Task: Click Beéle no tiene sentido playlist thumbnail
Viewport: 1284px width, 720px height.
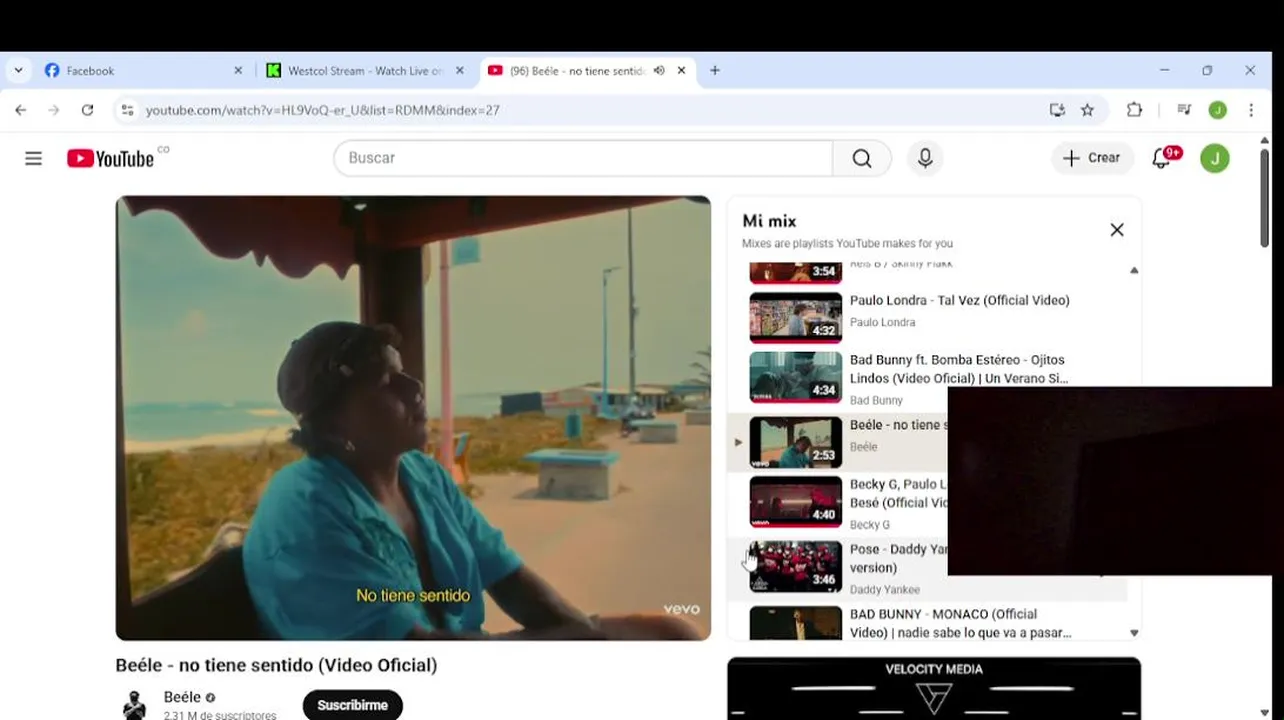Action: (796, 442)
